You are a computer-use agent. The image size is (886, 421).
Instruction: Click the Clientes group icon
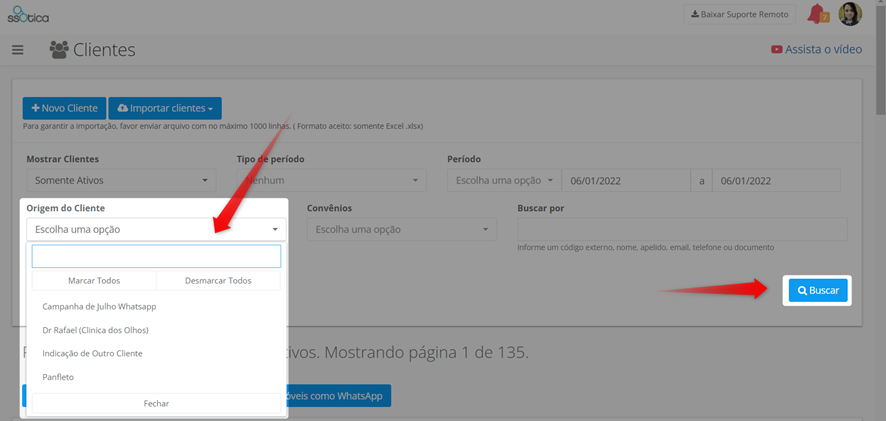pyautogui.click(x=59, y=50)
